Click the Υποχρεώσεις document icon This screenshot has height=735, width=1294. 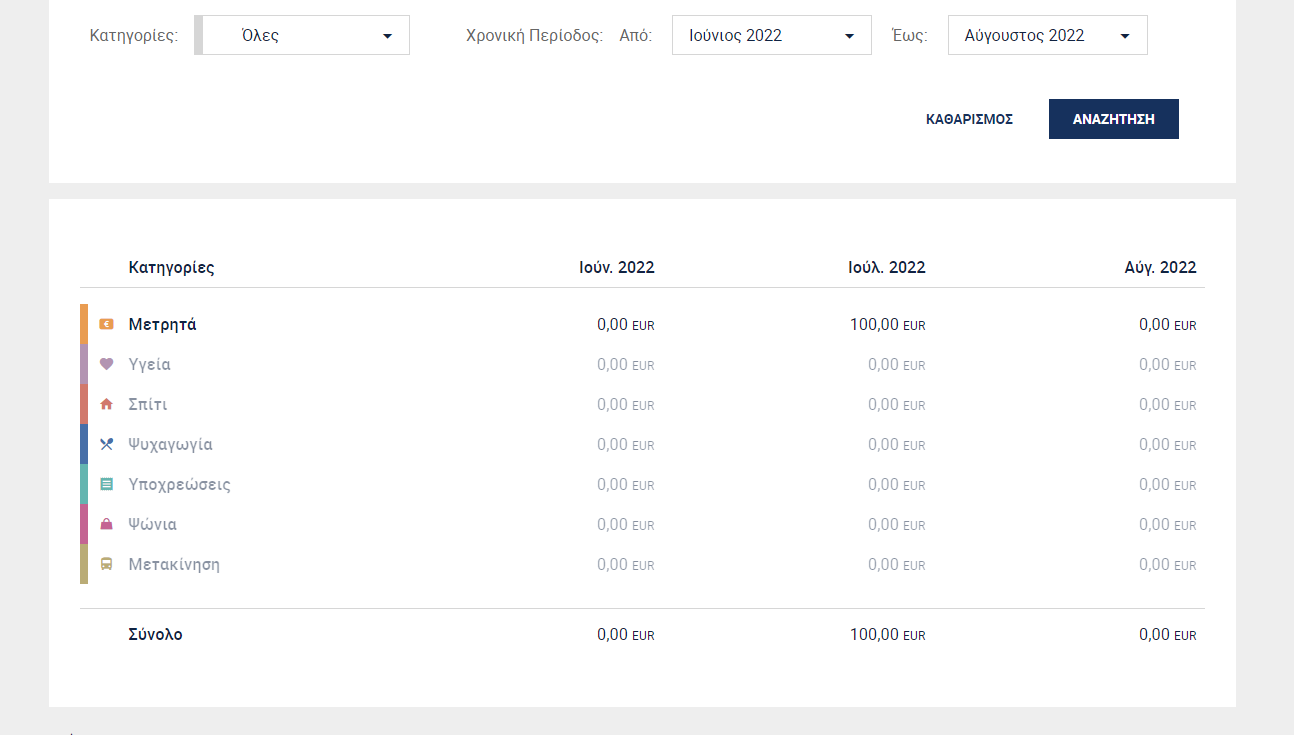pos(106,484)
